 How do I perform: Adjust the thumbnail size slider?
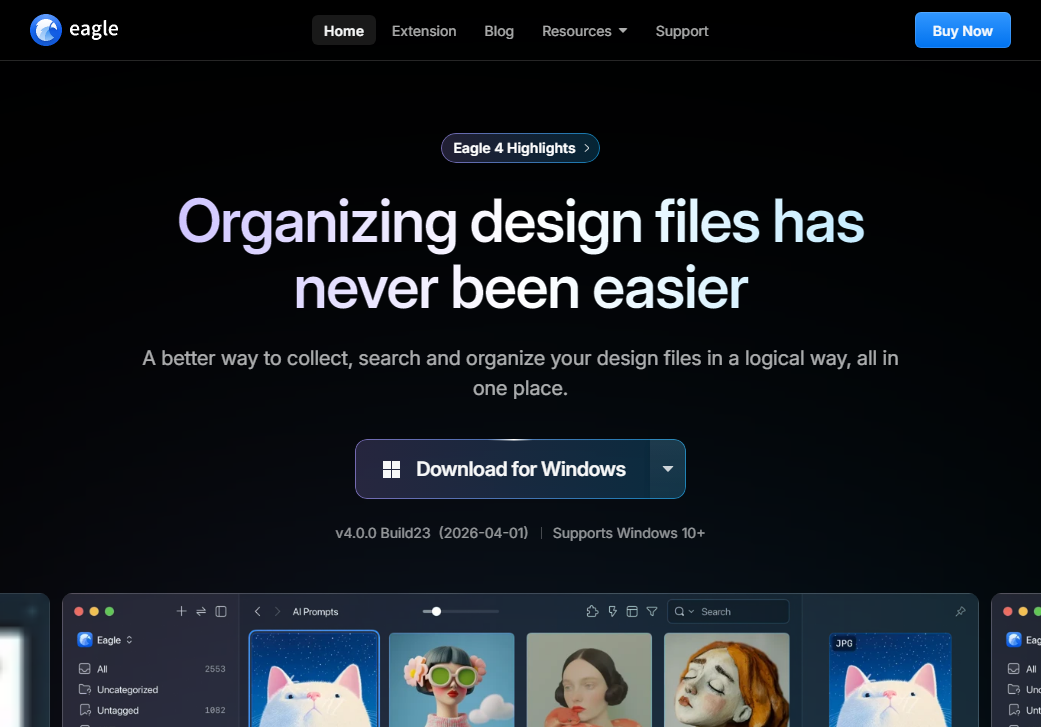click(460, 611)
